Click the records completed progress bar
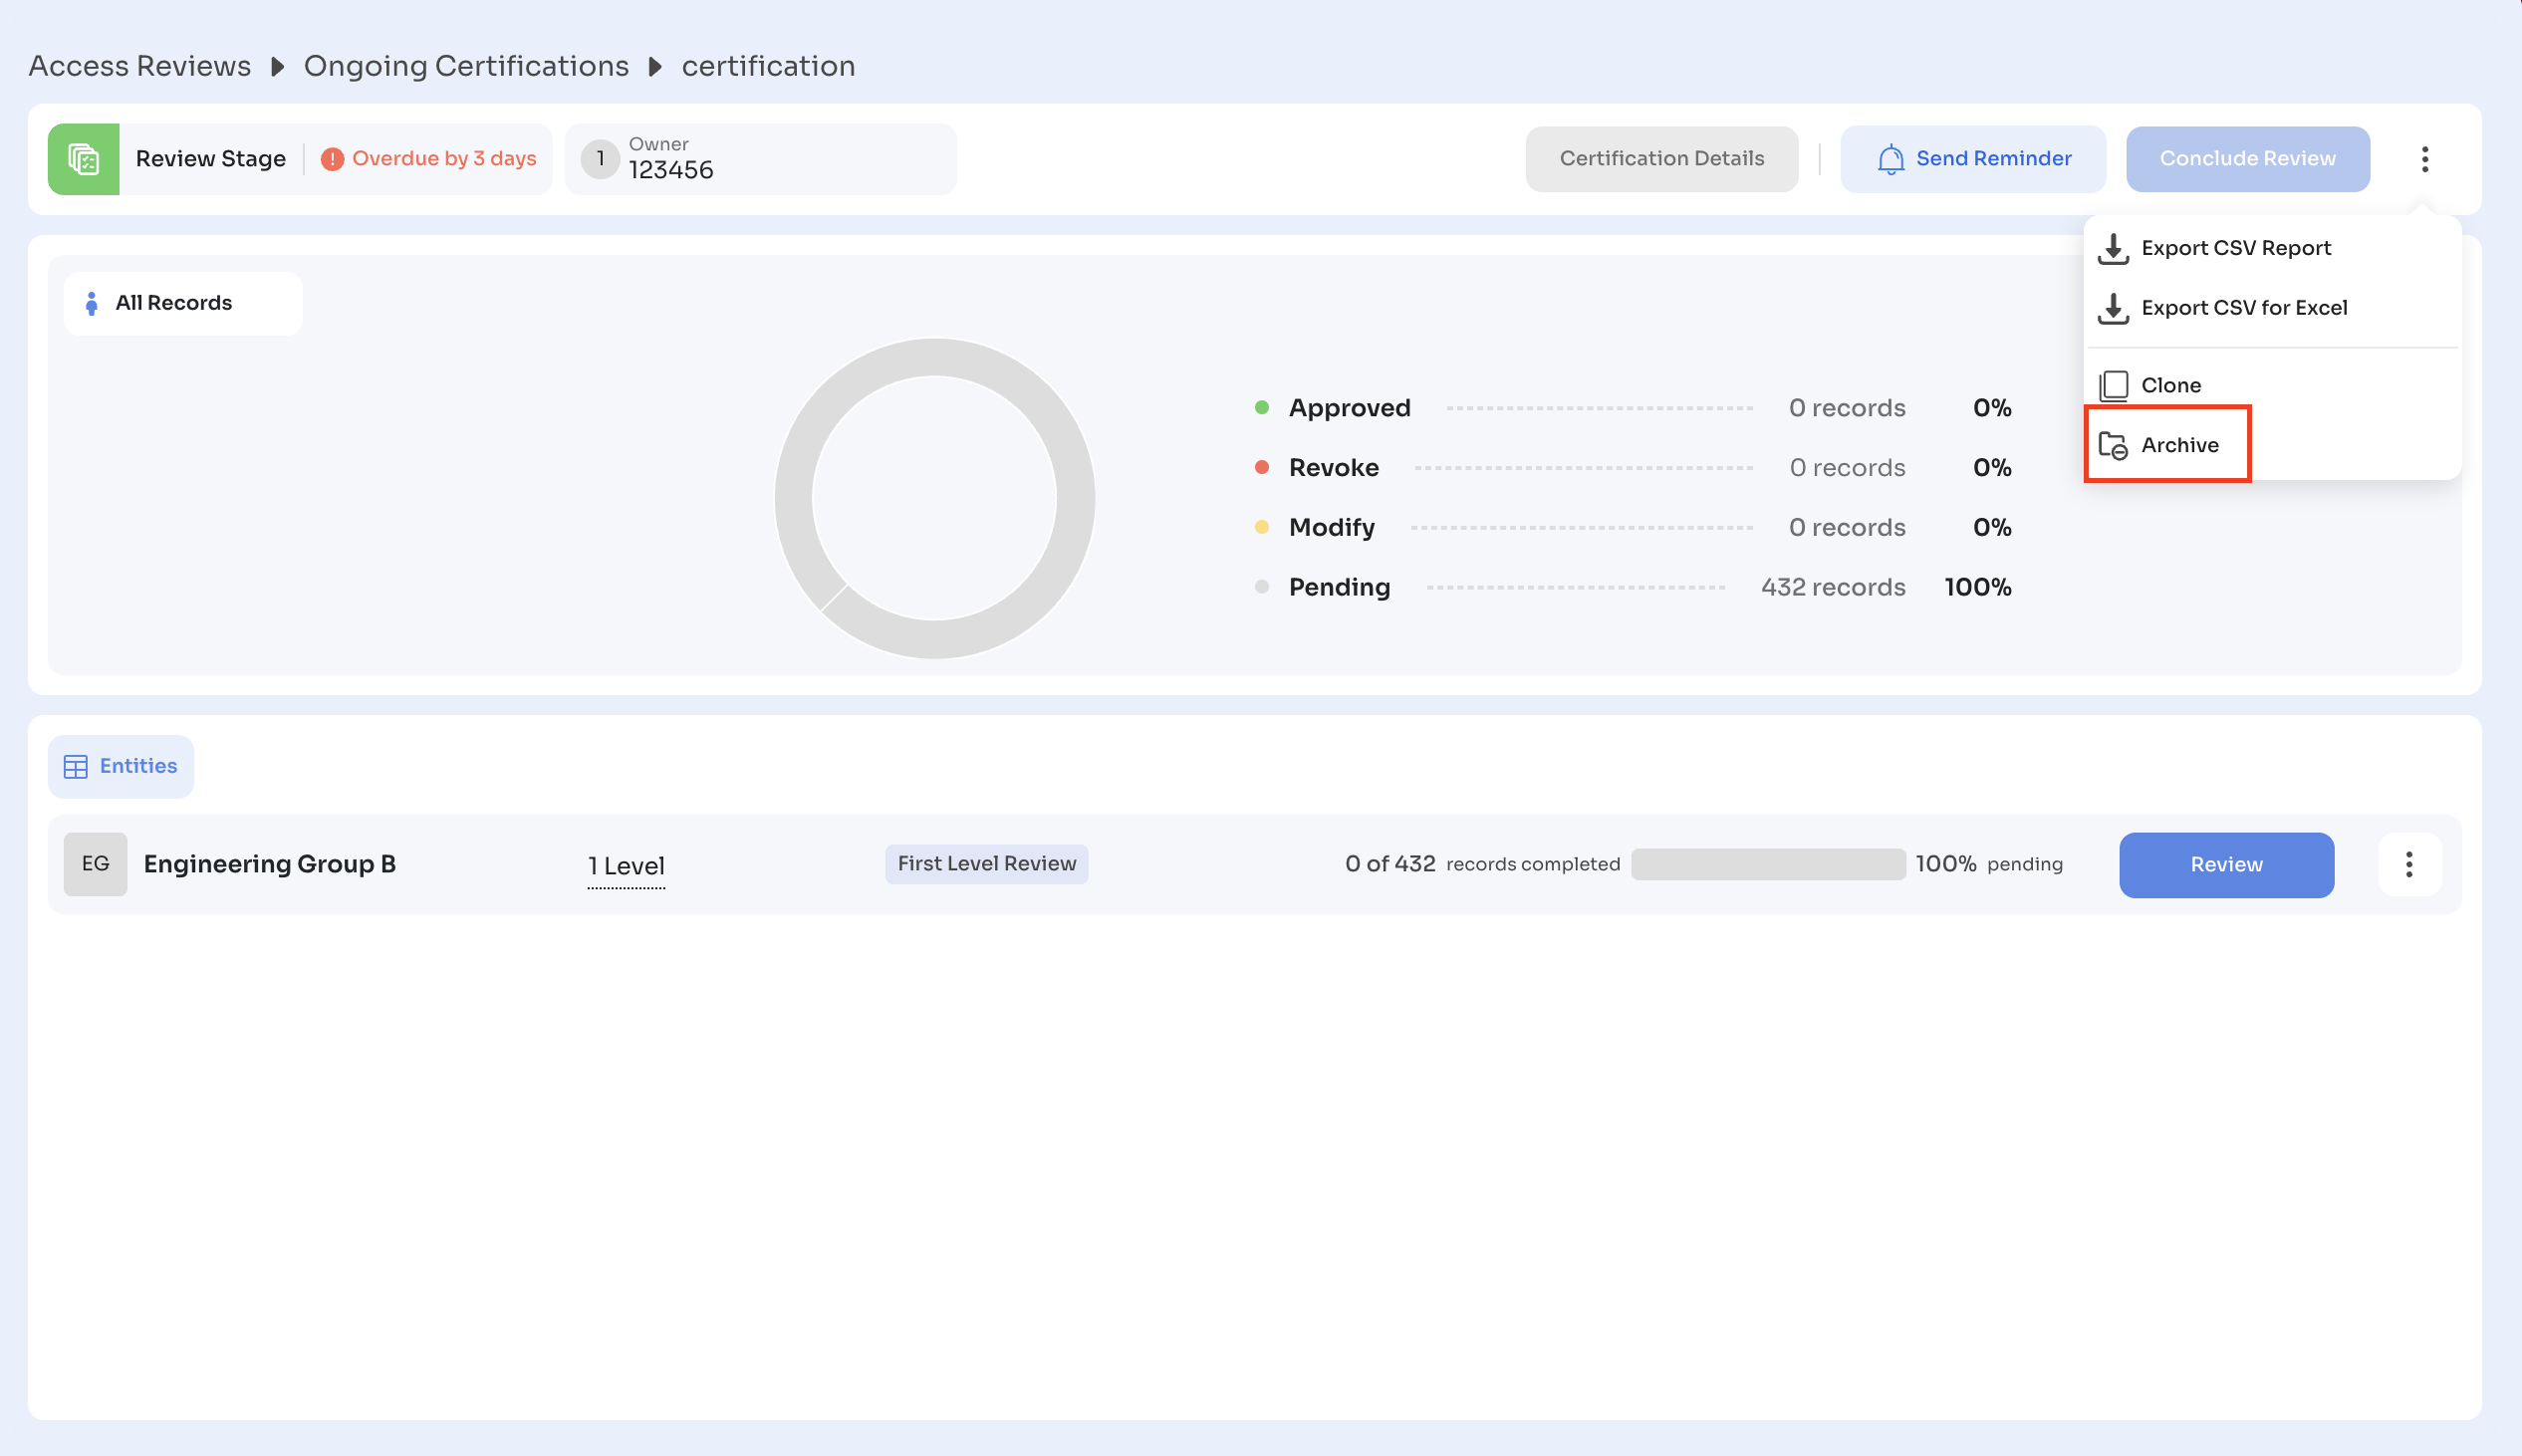The height and width of the screenshot is (1456, 2522). click(x=1767, y=864)
